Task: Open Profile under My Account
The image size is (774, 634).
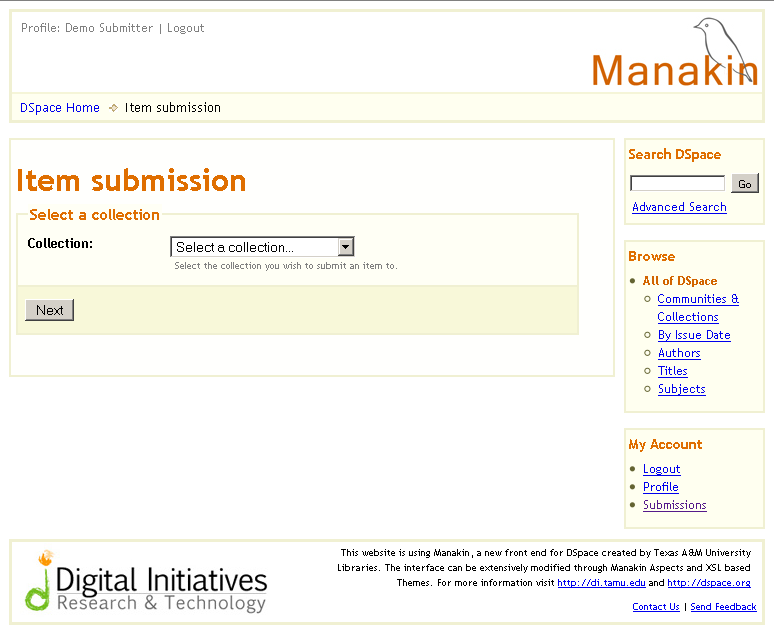Action: tap(660, 487)
